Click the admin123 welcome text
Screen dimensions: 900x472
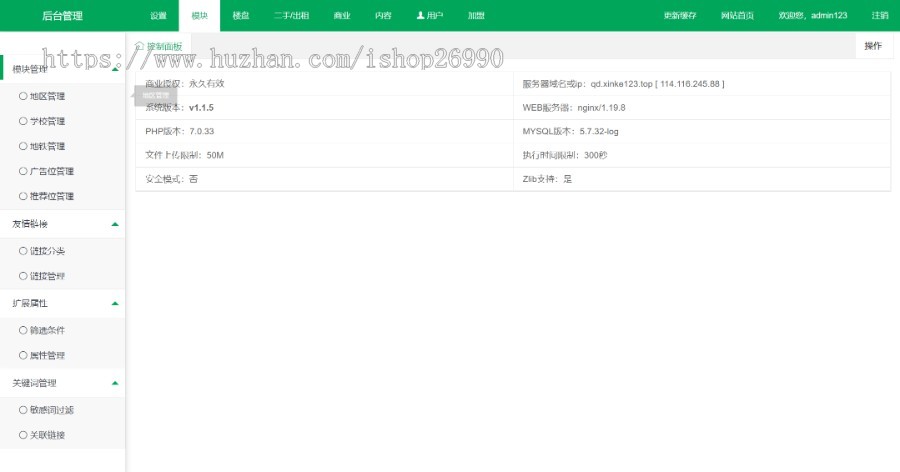point(812,16)
